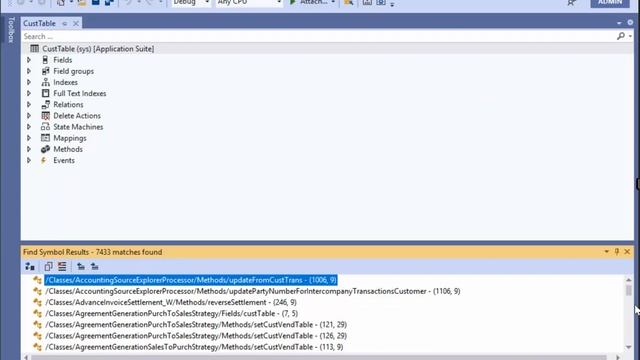Select the Indexes tree item label

point(65,82)
